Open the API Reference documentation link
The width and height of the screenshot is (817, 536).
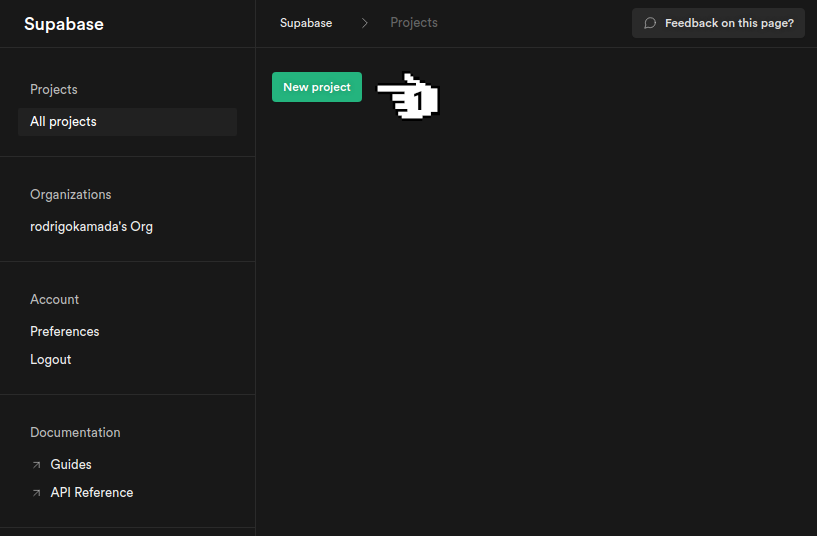tap(92, 492)
